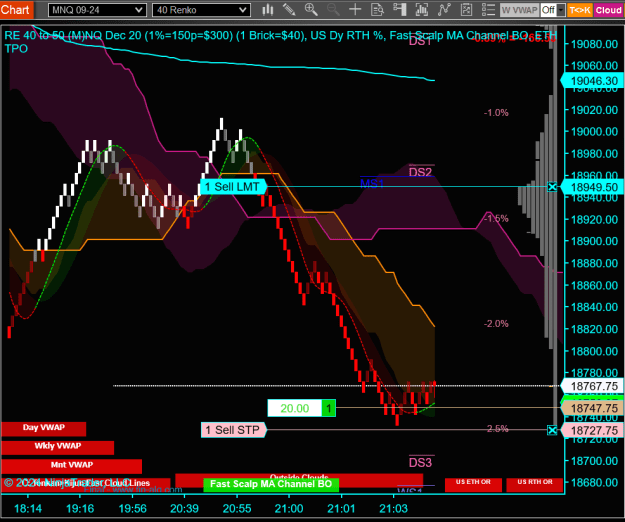This screenshot has width=625, height=522.
Task: Click the US ETH OR label
Action: pyautogui.click(x=473, y=483)
